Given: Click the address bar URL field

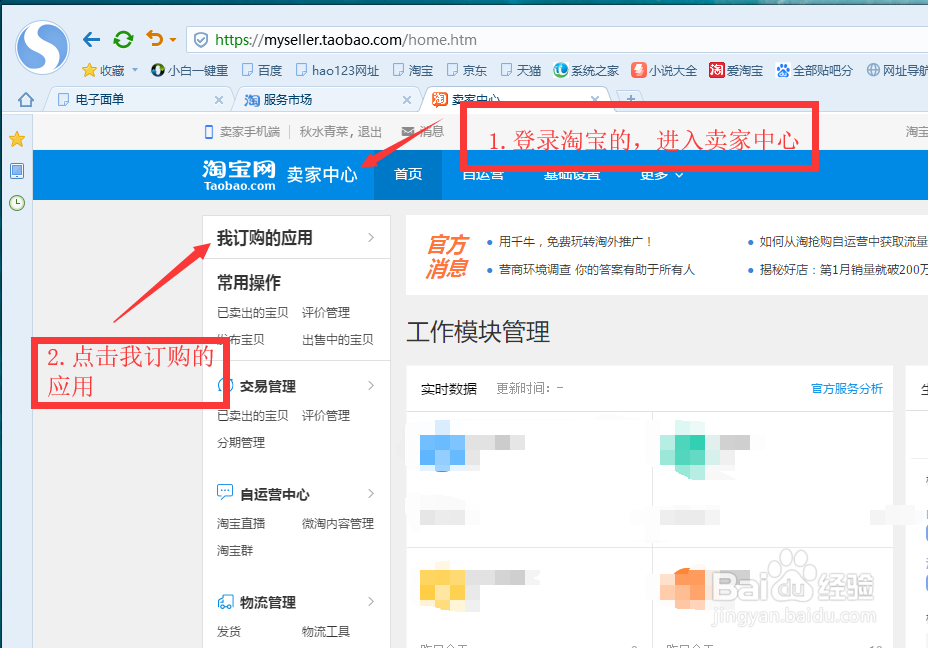Looking at the screenshot, I should (556, 40).
